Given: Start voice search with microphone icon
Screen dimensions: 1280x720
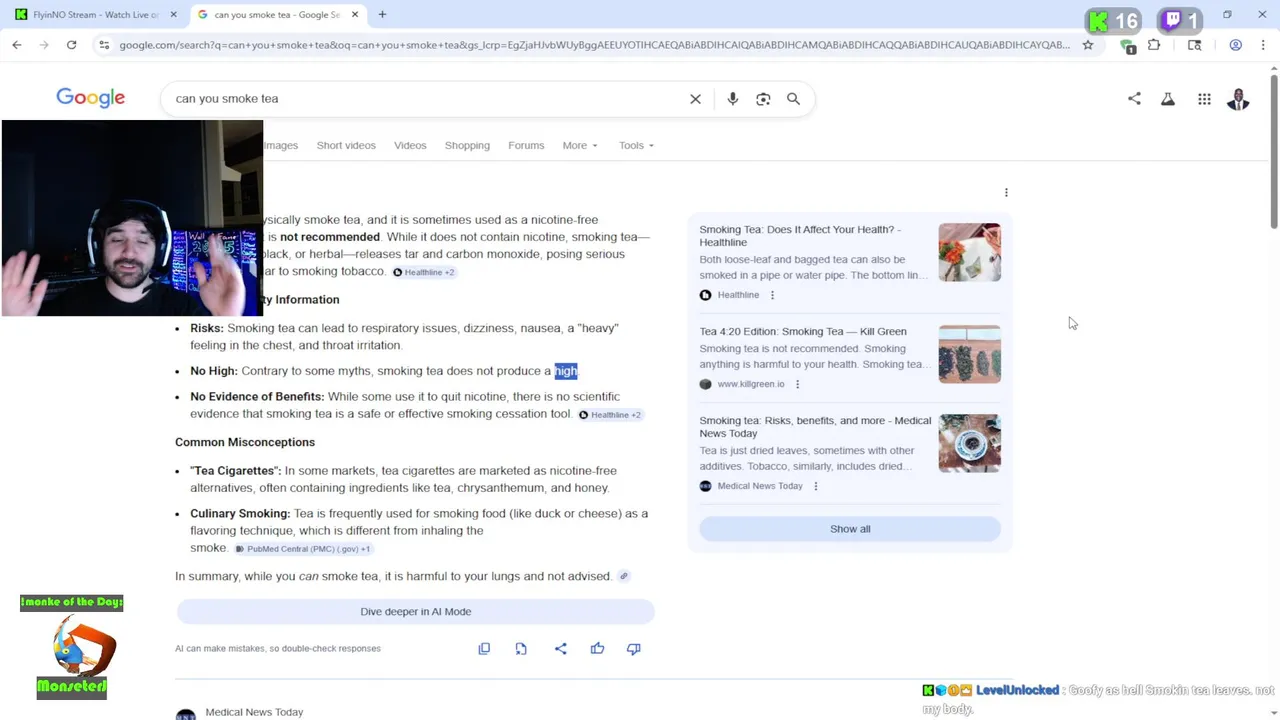Looking at the screenshot, I should tap(733, 99).
